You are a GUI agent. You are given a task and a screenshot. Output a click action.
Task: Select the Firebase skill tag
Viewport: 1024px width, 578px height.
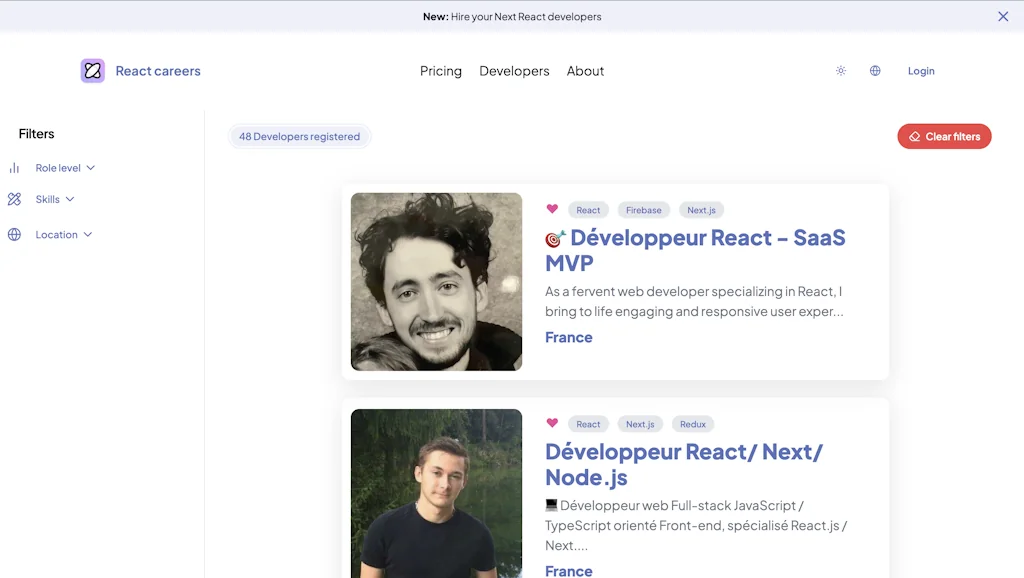click(643, 210)
